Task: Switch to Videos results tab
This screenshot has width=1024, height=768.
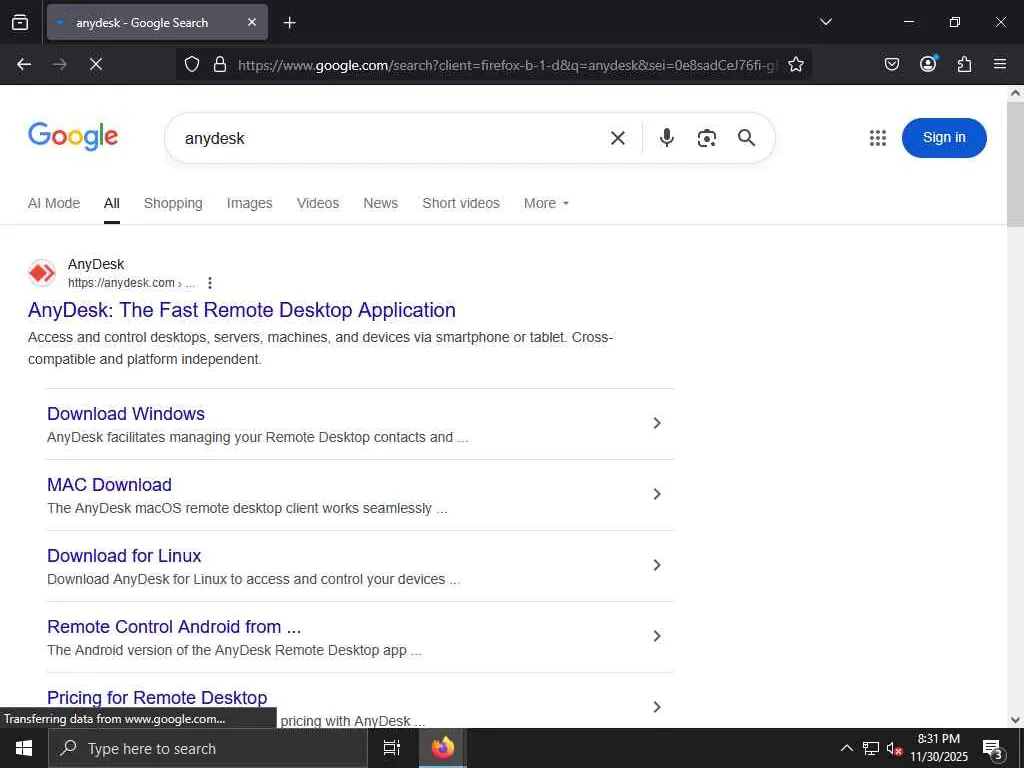Action: point(318,203)
